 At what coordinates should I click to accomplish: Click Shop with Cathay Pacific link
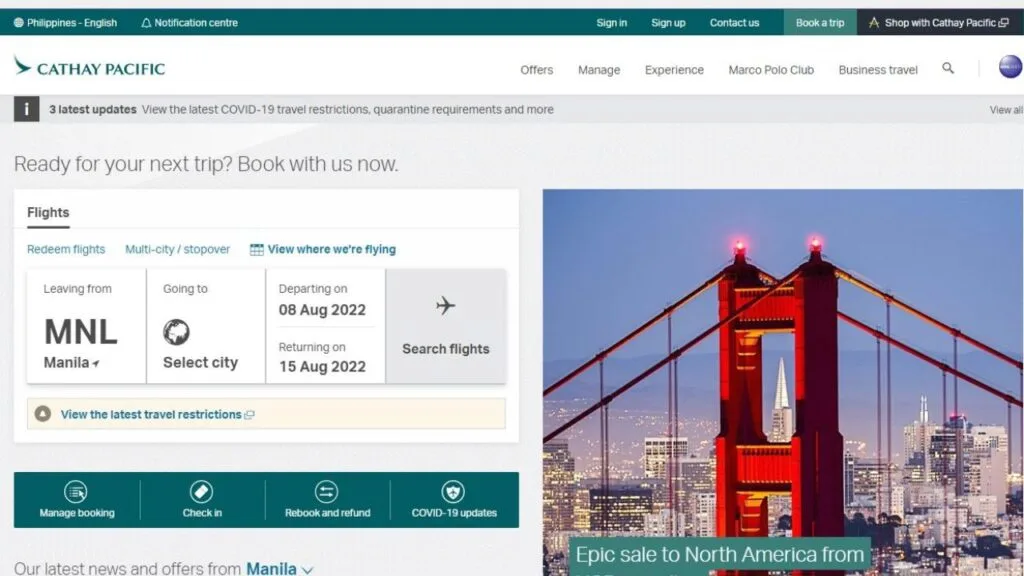pyautogui.click(x=940, y=23)
